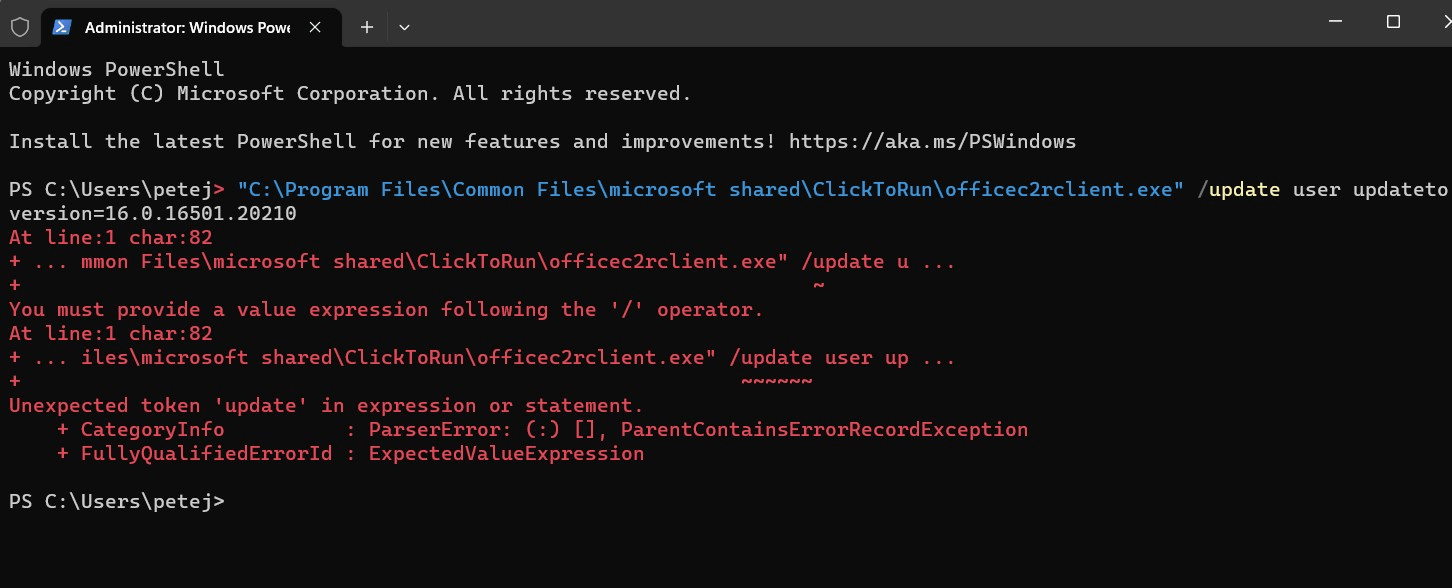Click the CategoryInfo ParserError line

pyautogui.click(x=542, y=429)
